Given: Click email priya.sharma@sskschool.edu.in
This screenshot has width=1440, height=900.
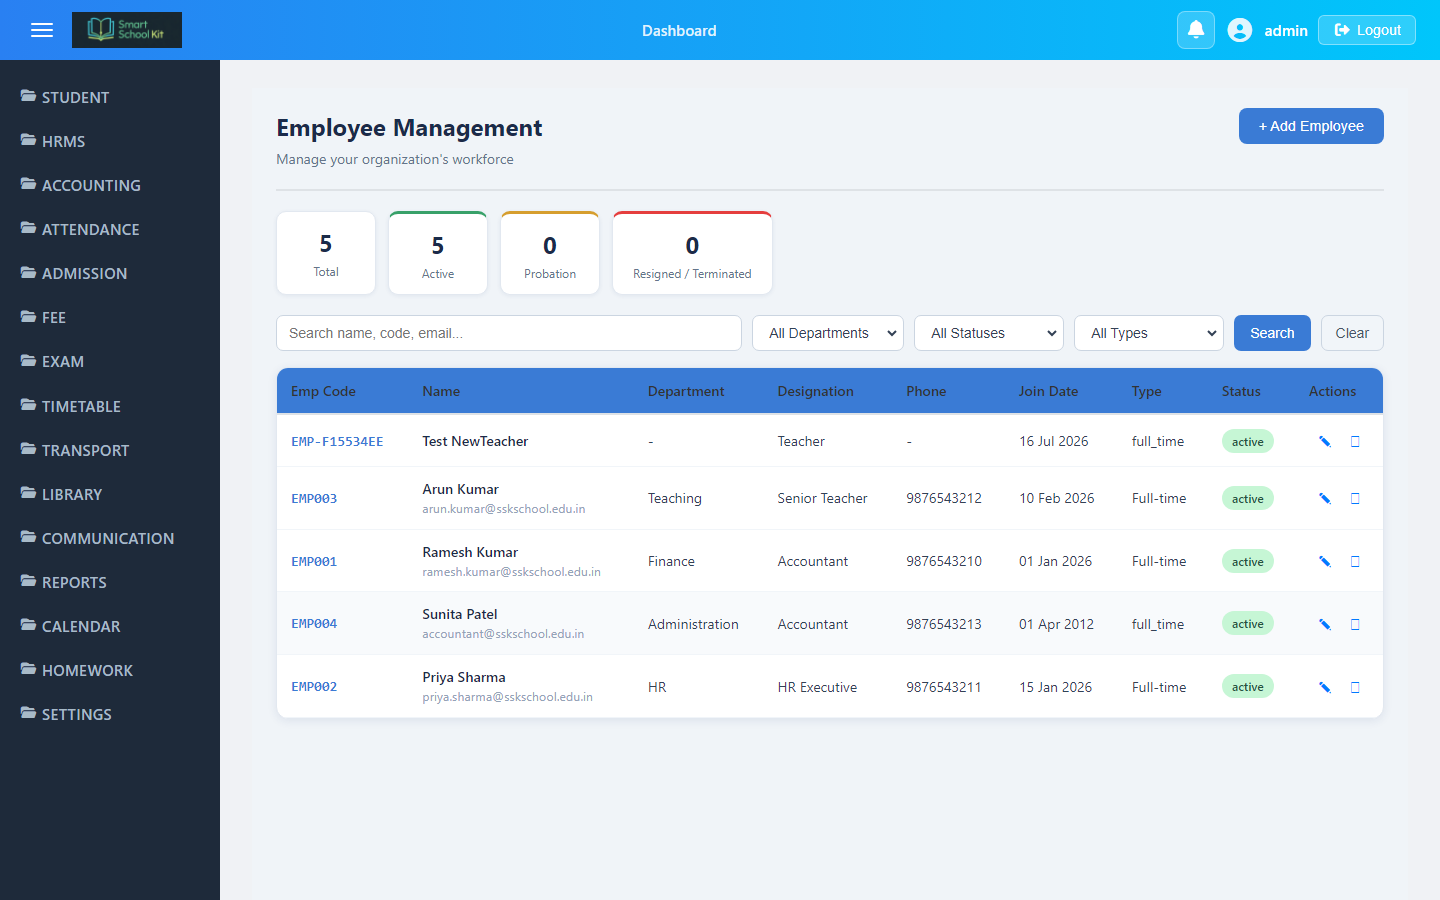Looking at the screenshot, I should pyautogui.click(x=507, y=697).
